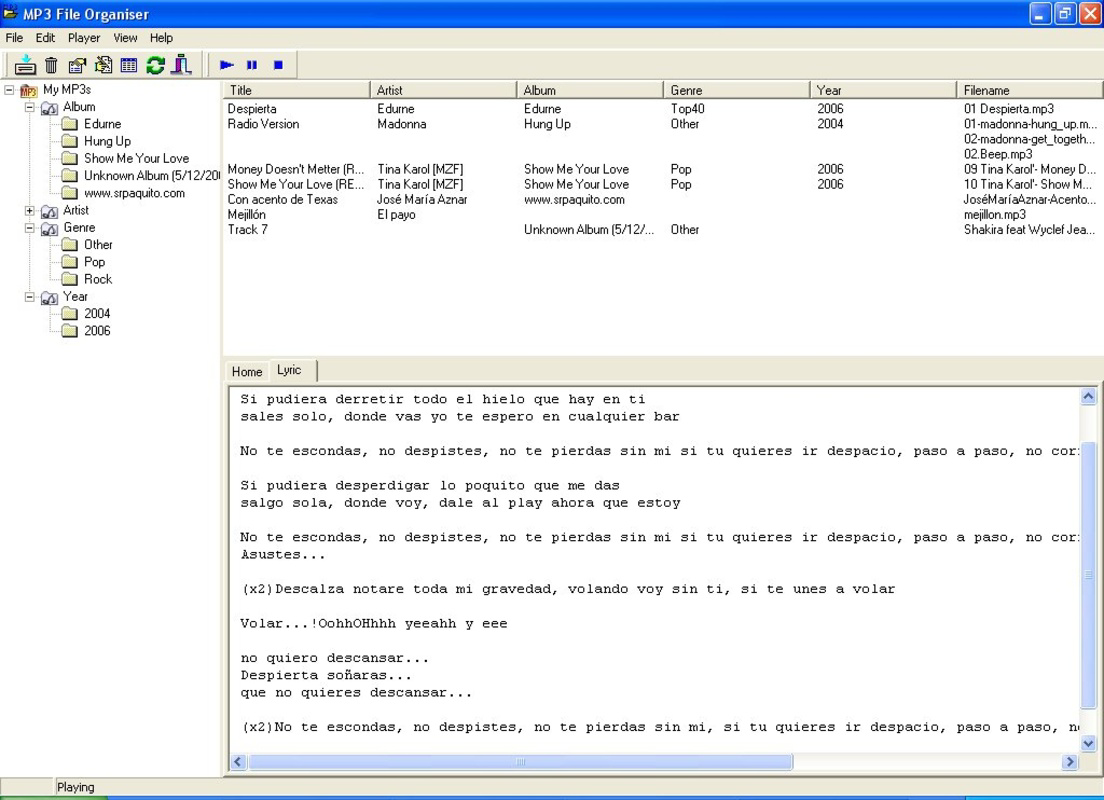Click the lyrics horizontal scrollbar thumb
The image size is (1104, 800).
point(520,761)
